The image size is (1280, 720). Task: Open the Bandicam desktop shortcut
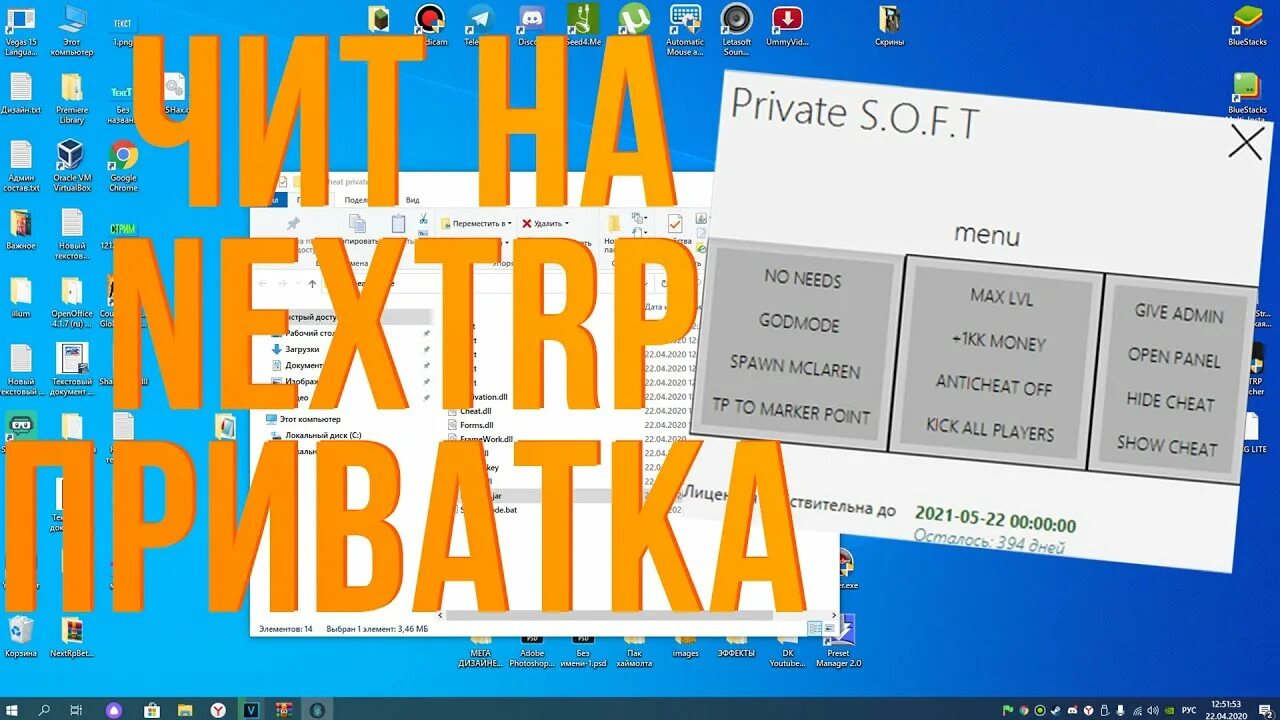[430, 27]
